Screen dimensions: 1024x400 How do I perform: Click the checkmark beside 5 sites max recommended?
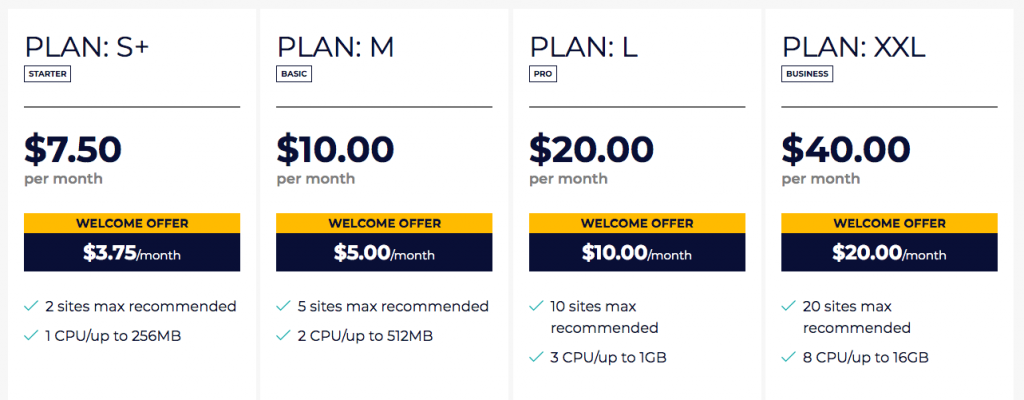pos(283,306)
